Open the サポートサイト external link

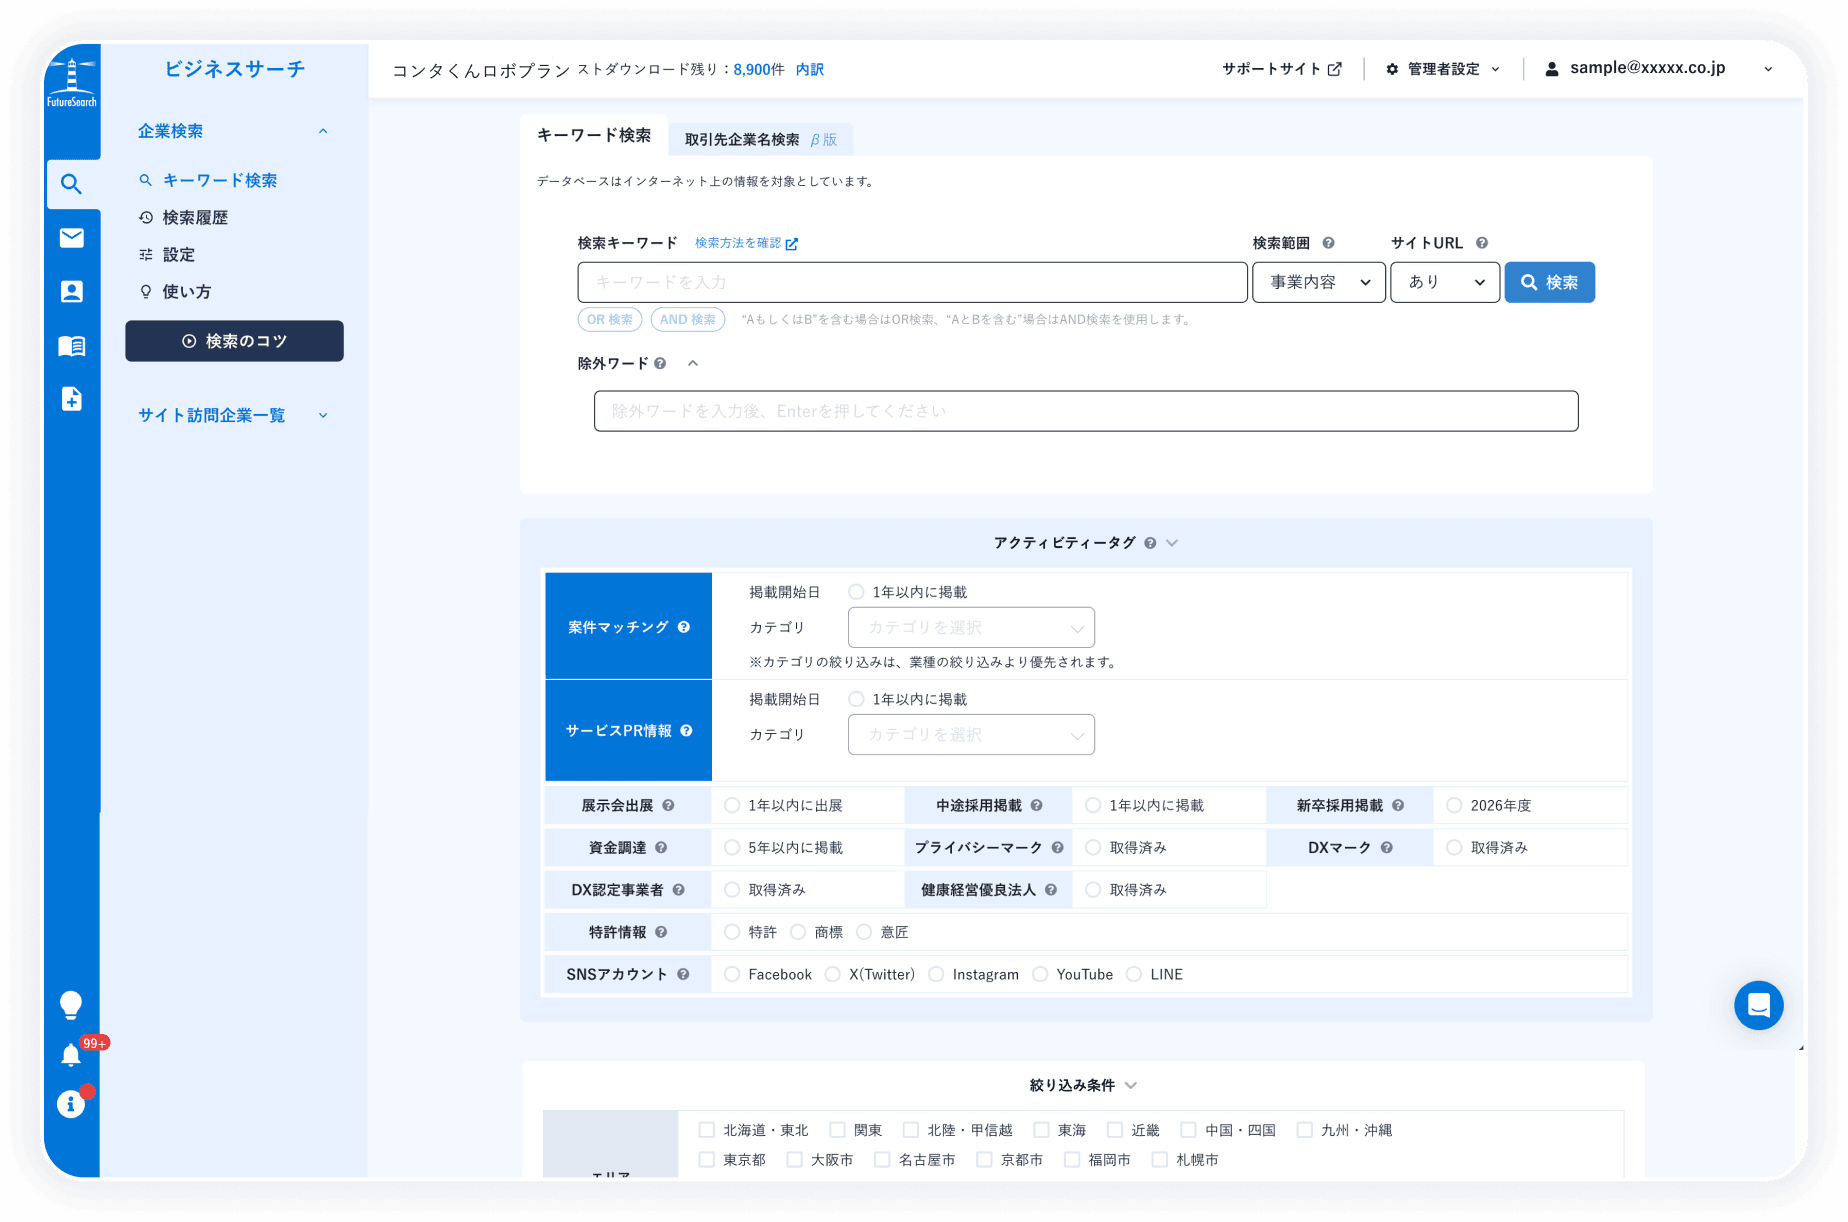[1281, 69]
